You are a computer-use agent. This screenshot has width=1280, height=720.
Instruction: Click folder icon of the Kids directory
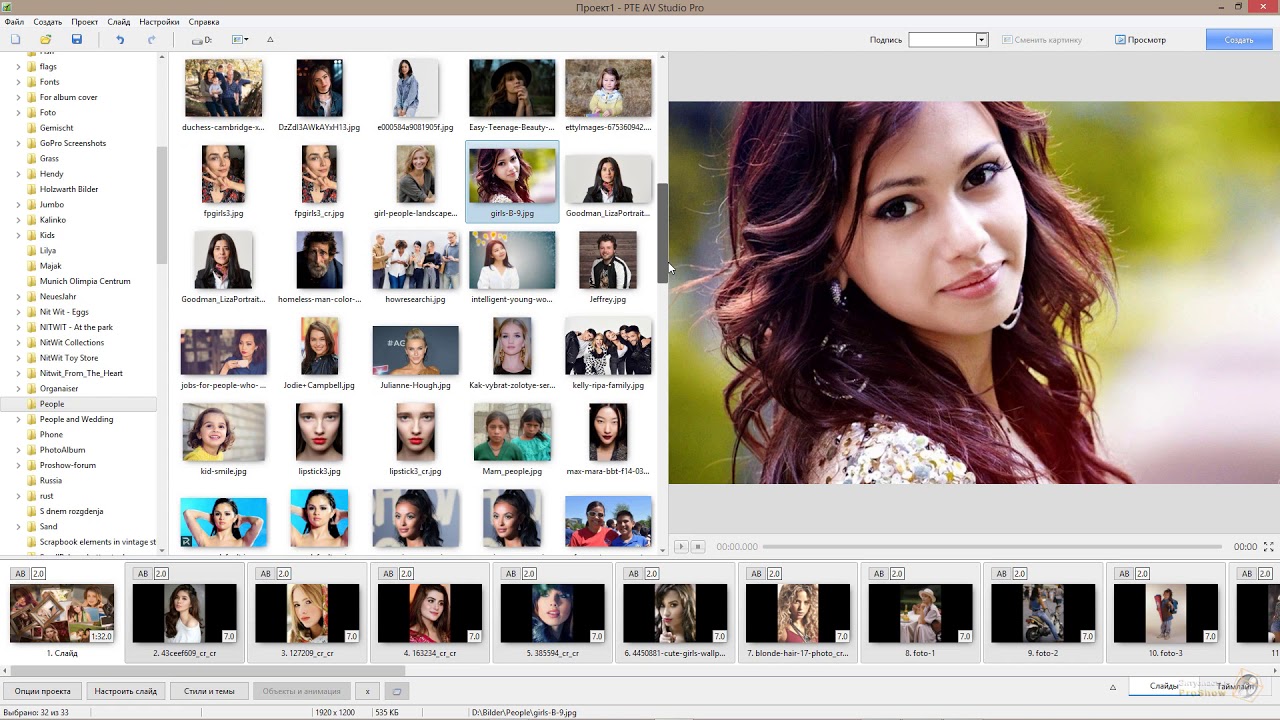[x=32, y=235]
